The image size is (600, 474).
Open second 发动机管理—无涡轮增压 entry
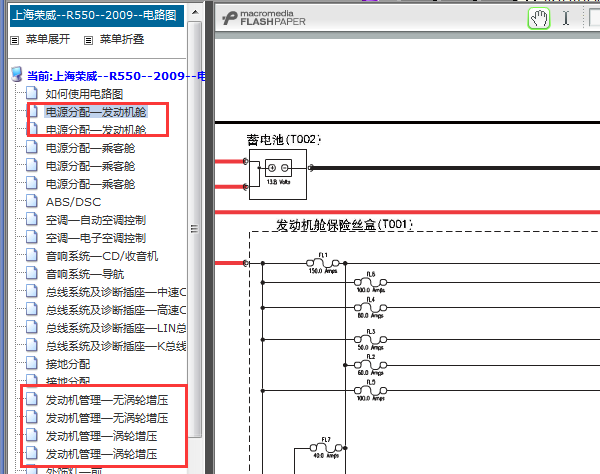coord(107,418)
